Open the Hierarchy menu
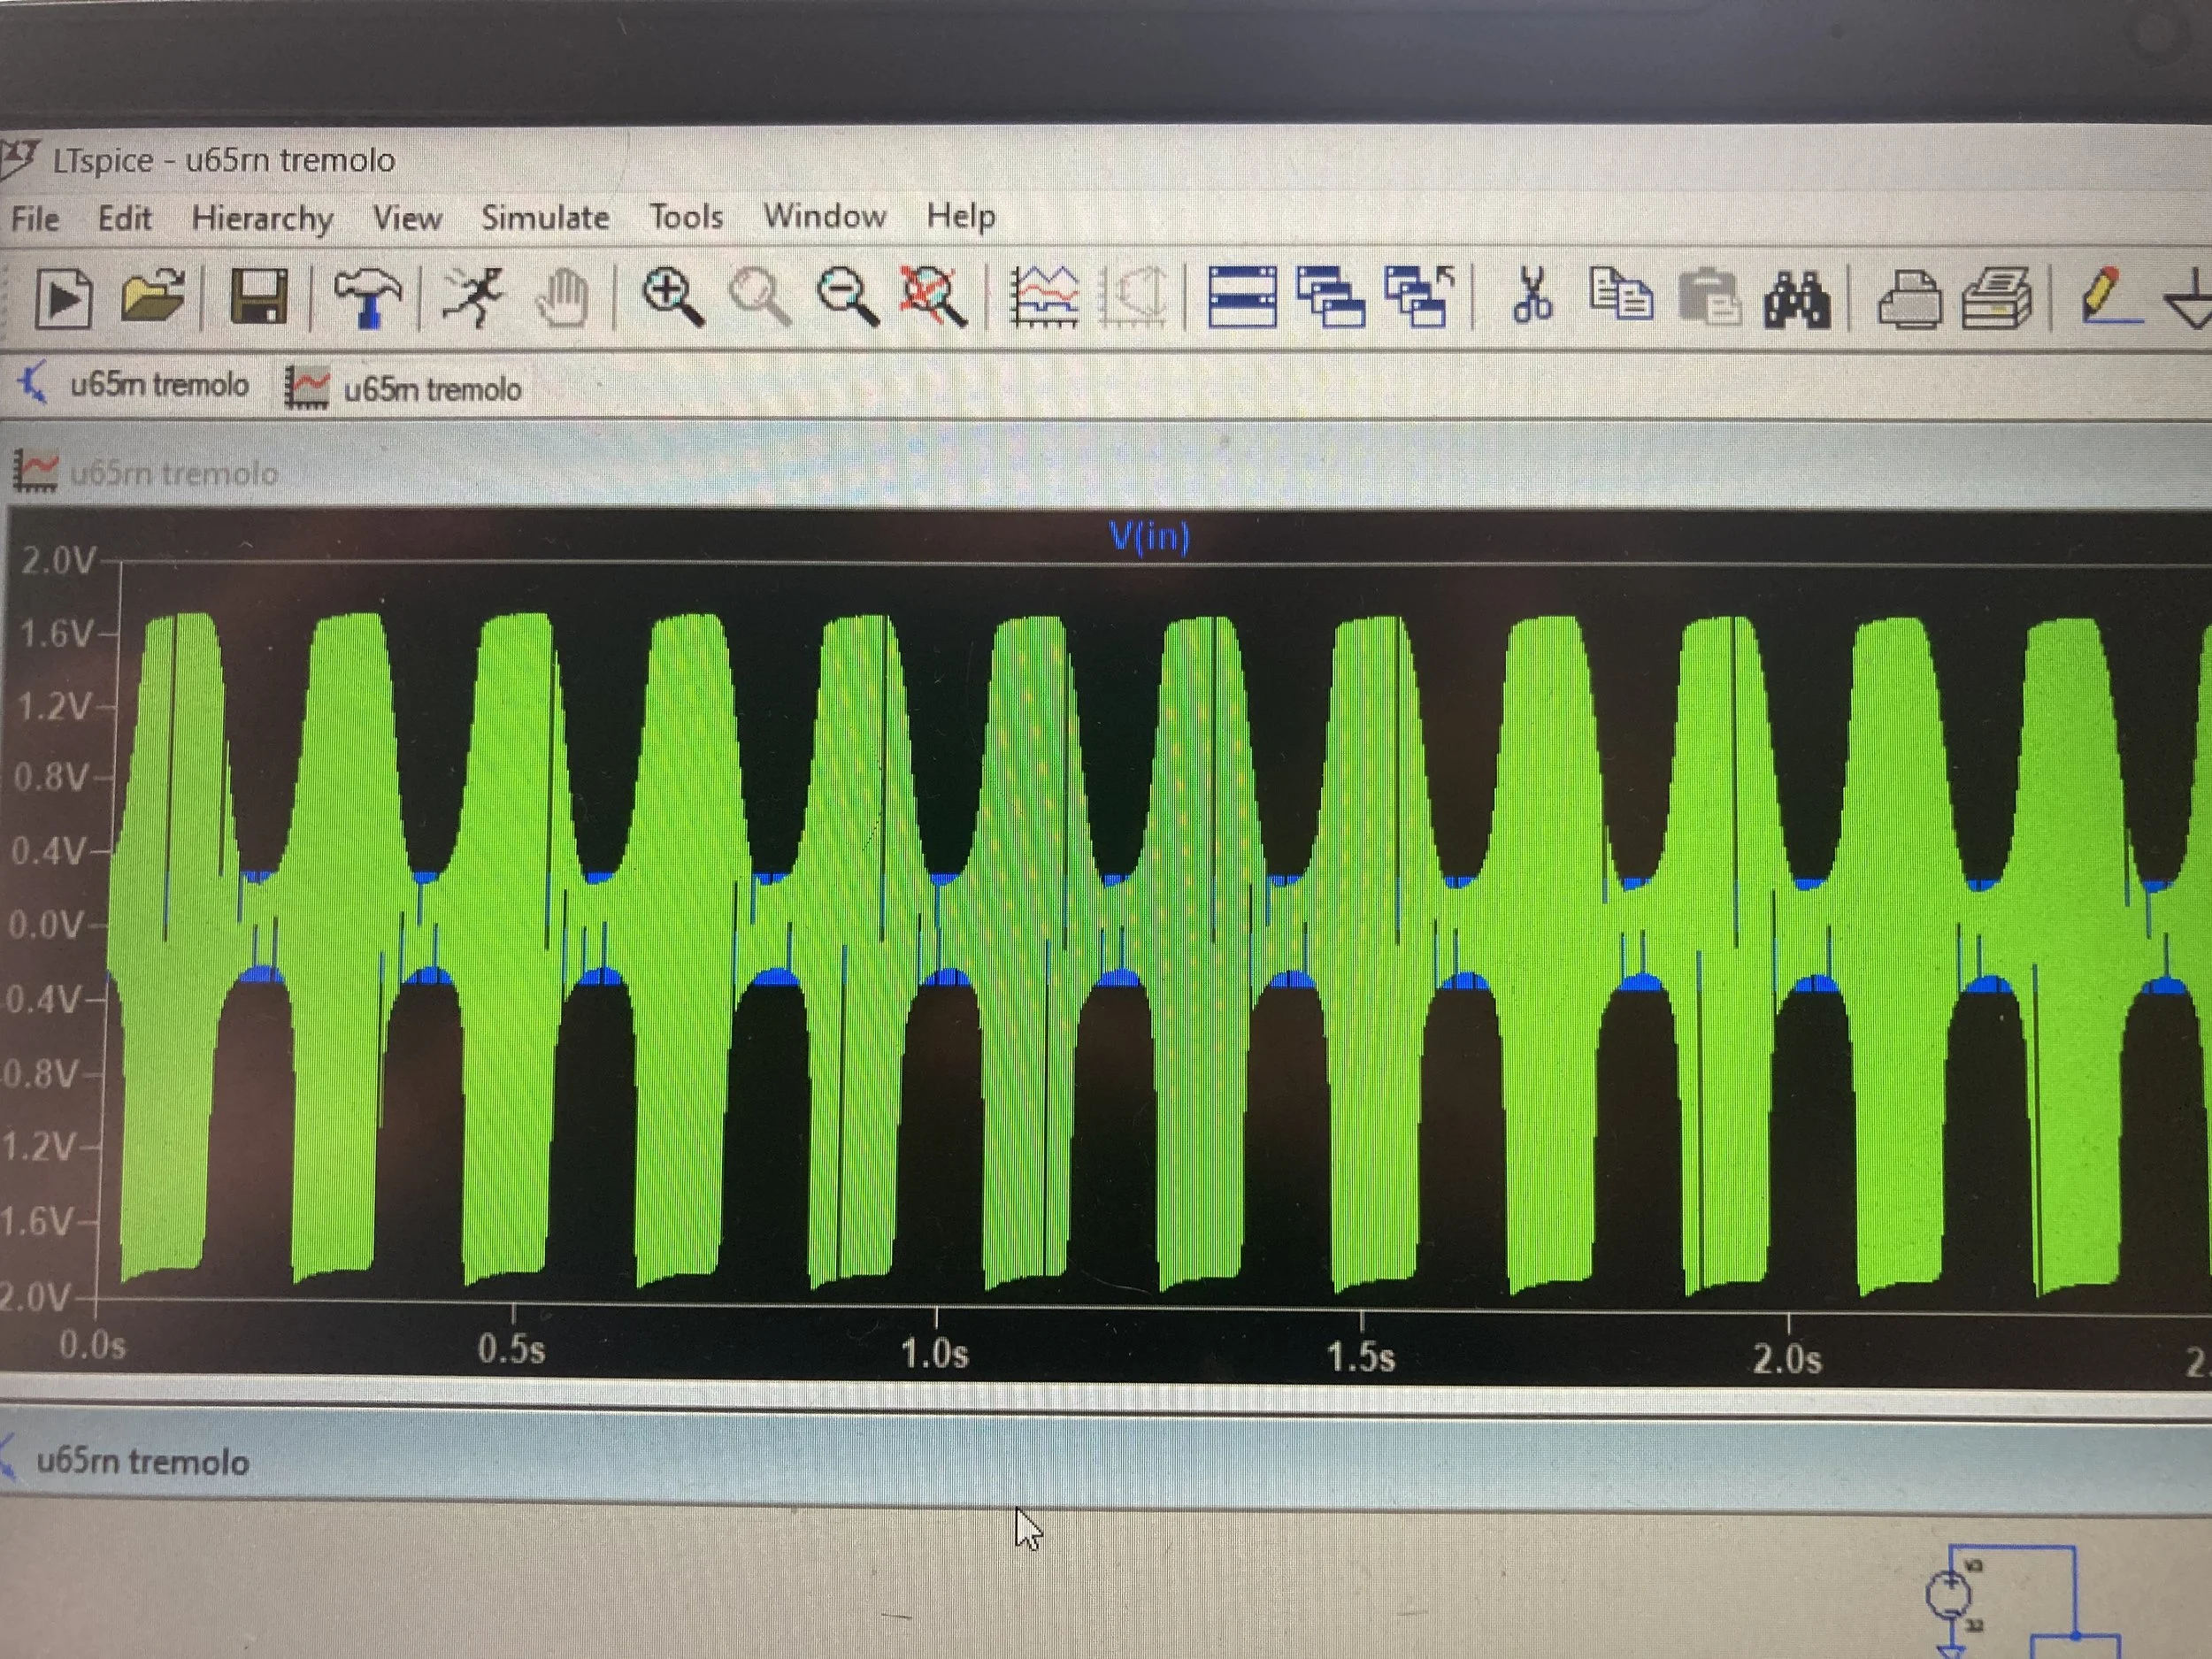This screenshot has width=2212, height=1659. [x=262, y=218]
